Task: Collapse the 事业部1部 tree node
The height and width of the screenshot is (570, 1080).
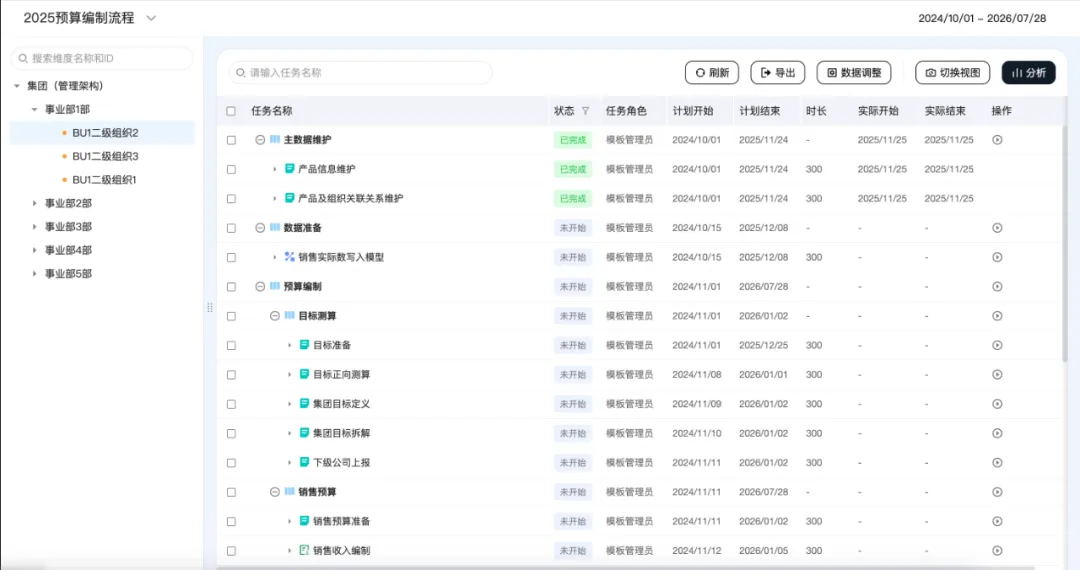Action: pyautogui.click(x=34, y=109)
